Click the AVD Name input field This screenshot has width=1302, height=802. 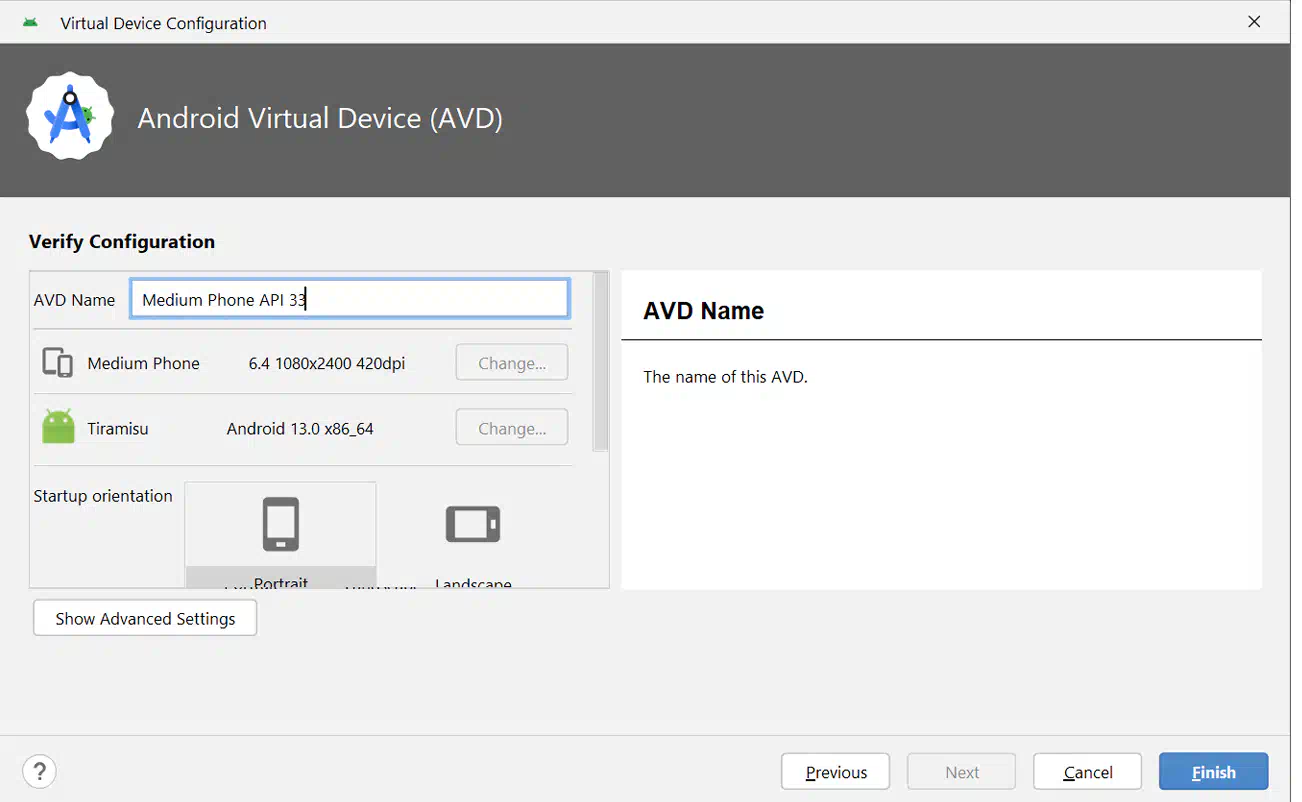pos(350,299)
